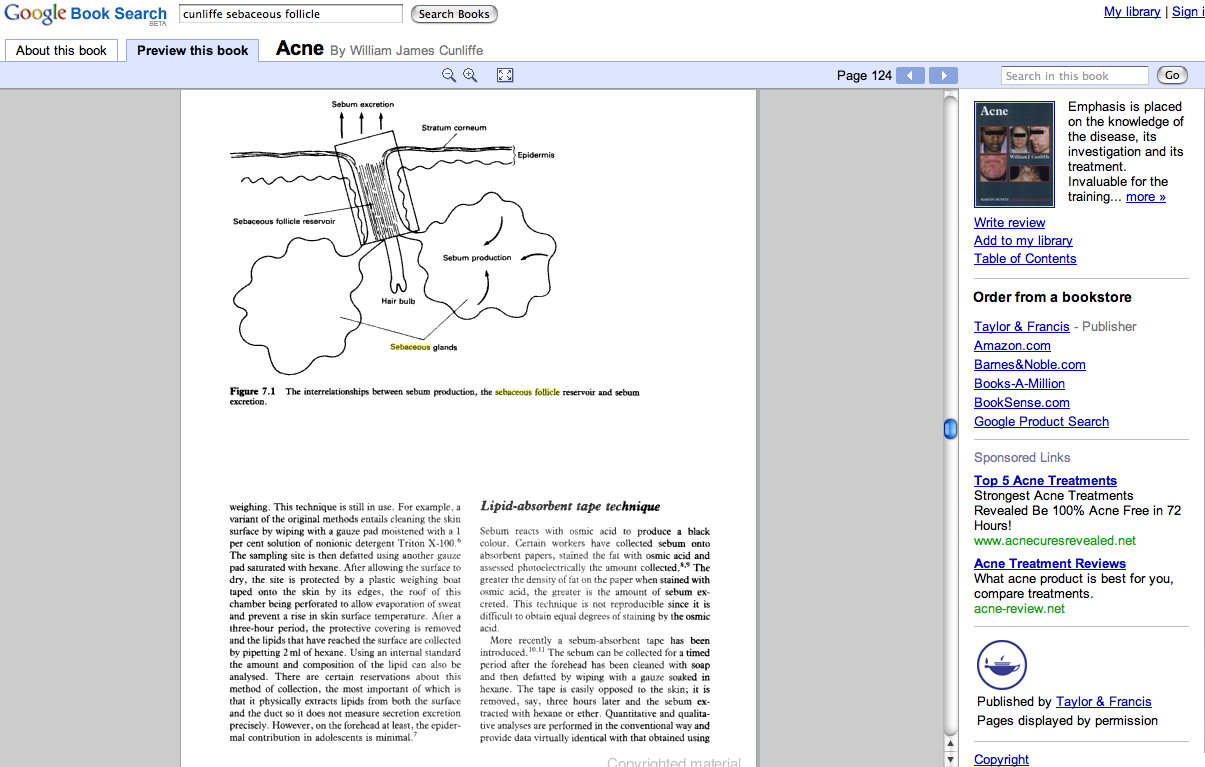Click the zoom out magnifier icon
The width and height of the screenshot is (1205, 767).
pyautogui.click(x=449, y=75)
